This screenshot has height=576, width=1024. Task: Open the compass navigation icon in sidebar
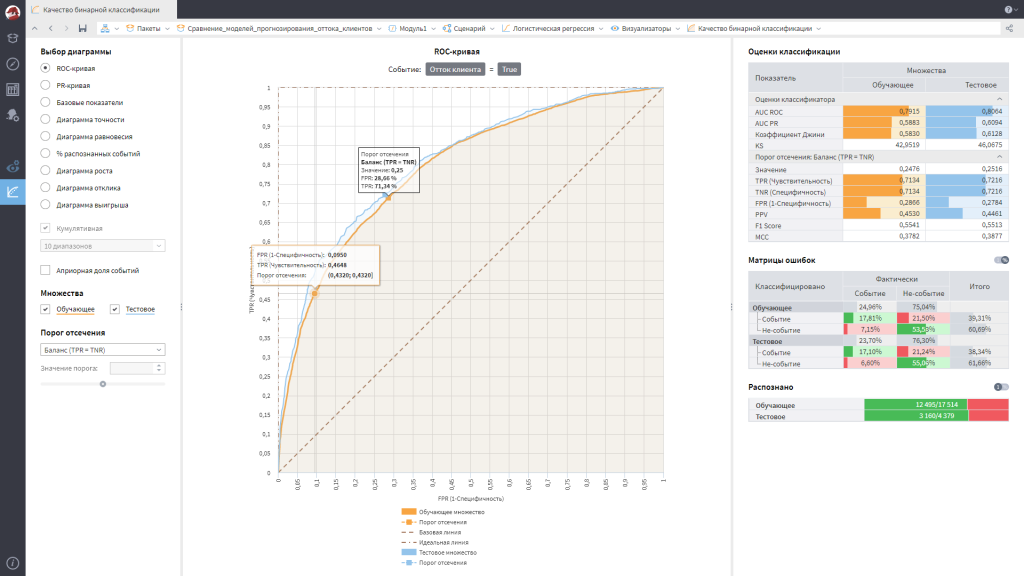coord(13,63)
